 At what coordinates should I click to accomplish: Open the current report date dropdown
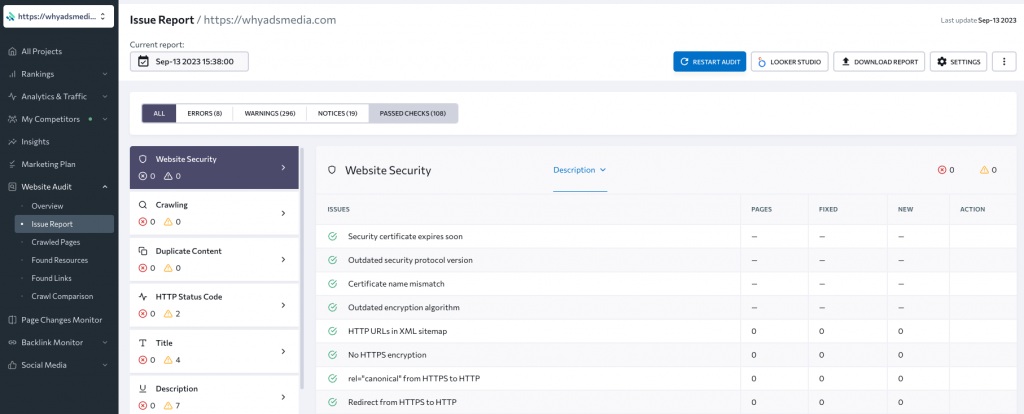coord(189,61)
